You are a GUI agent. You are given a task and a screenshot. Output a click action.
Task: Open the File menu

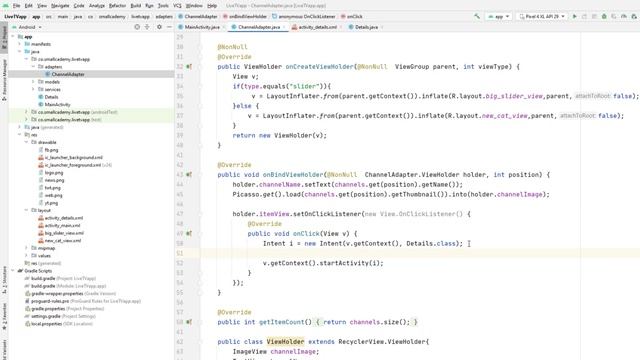tap(16, 6)
